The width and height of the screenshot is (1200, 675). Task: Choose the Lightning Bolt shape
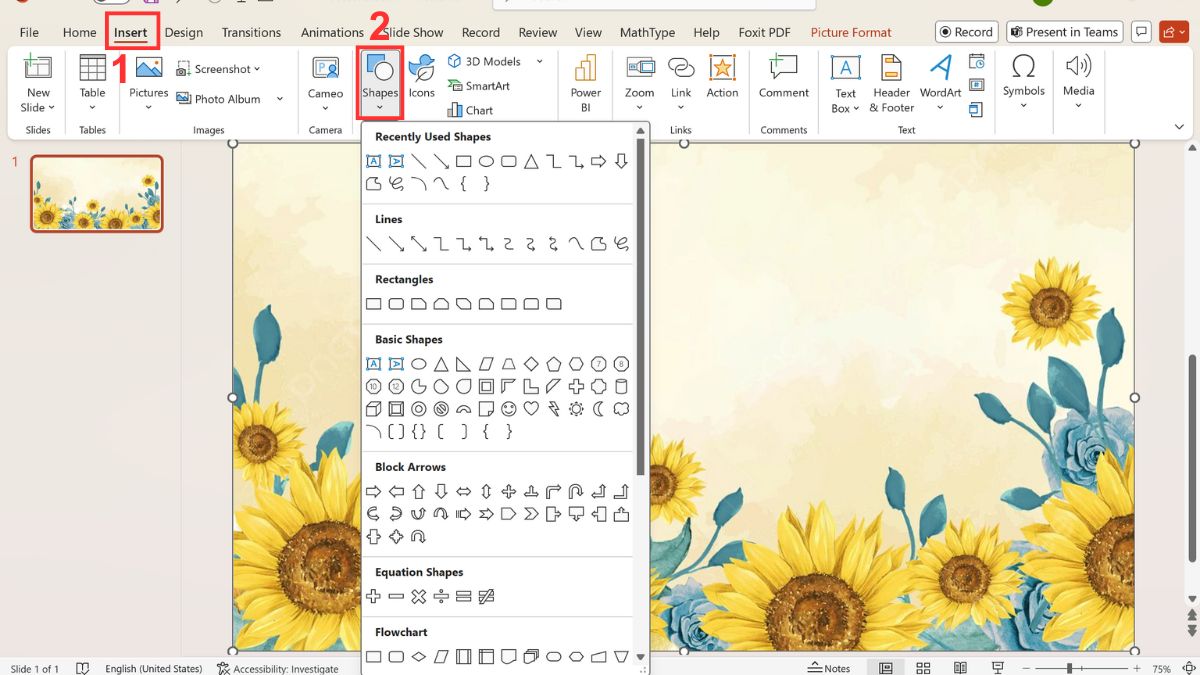point(554,409)
